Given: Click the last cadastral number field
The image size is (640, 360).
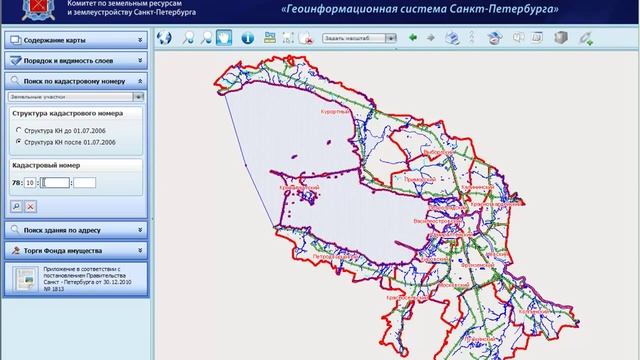Looking at the screenshot, I should (x=84, y=182).
